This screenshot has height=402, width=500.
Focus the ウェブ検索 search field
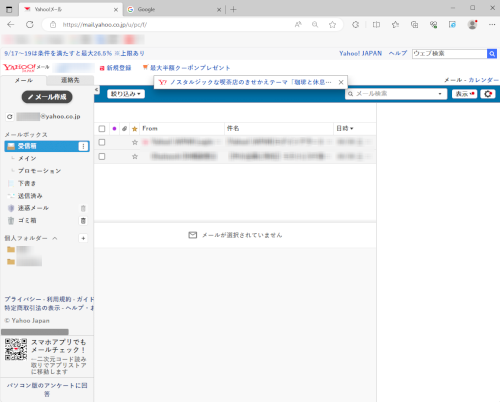(449, 53)
